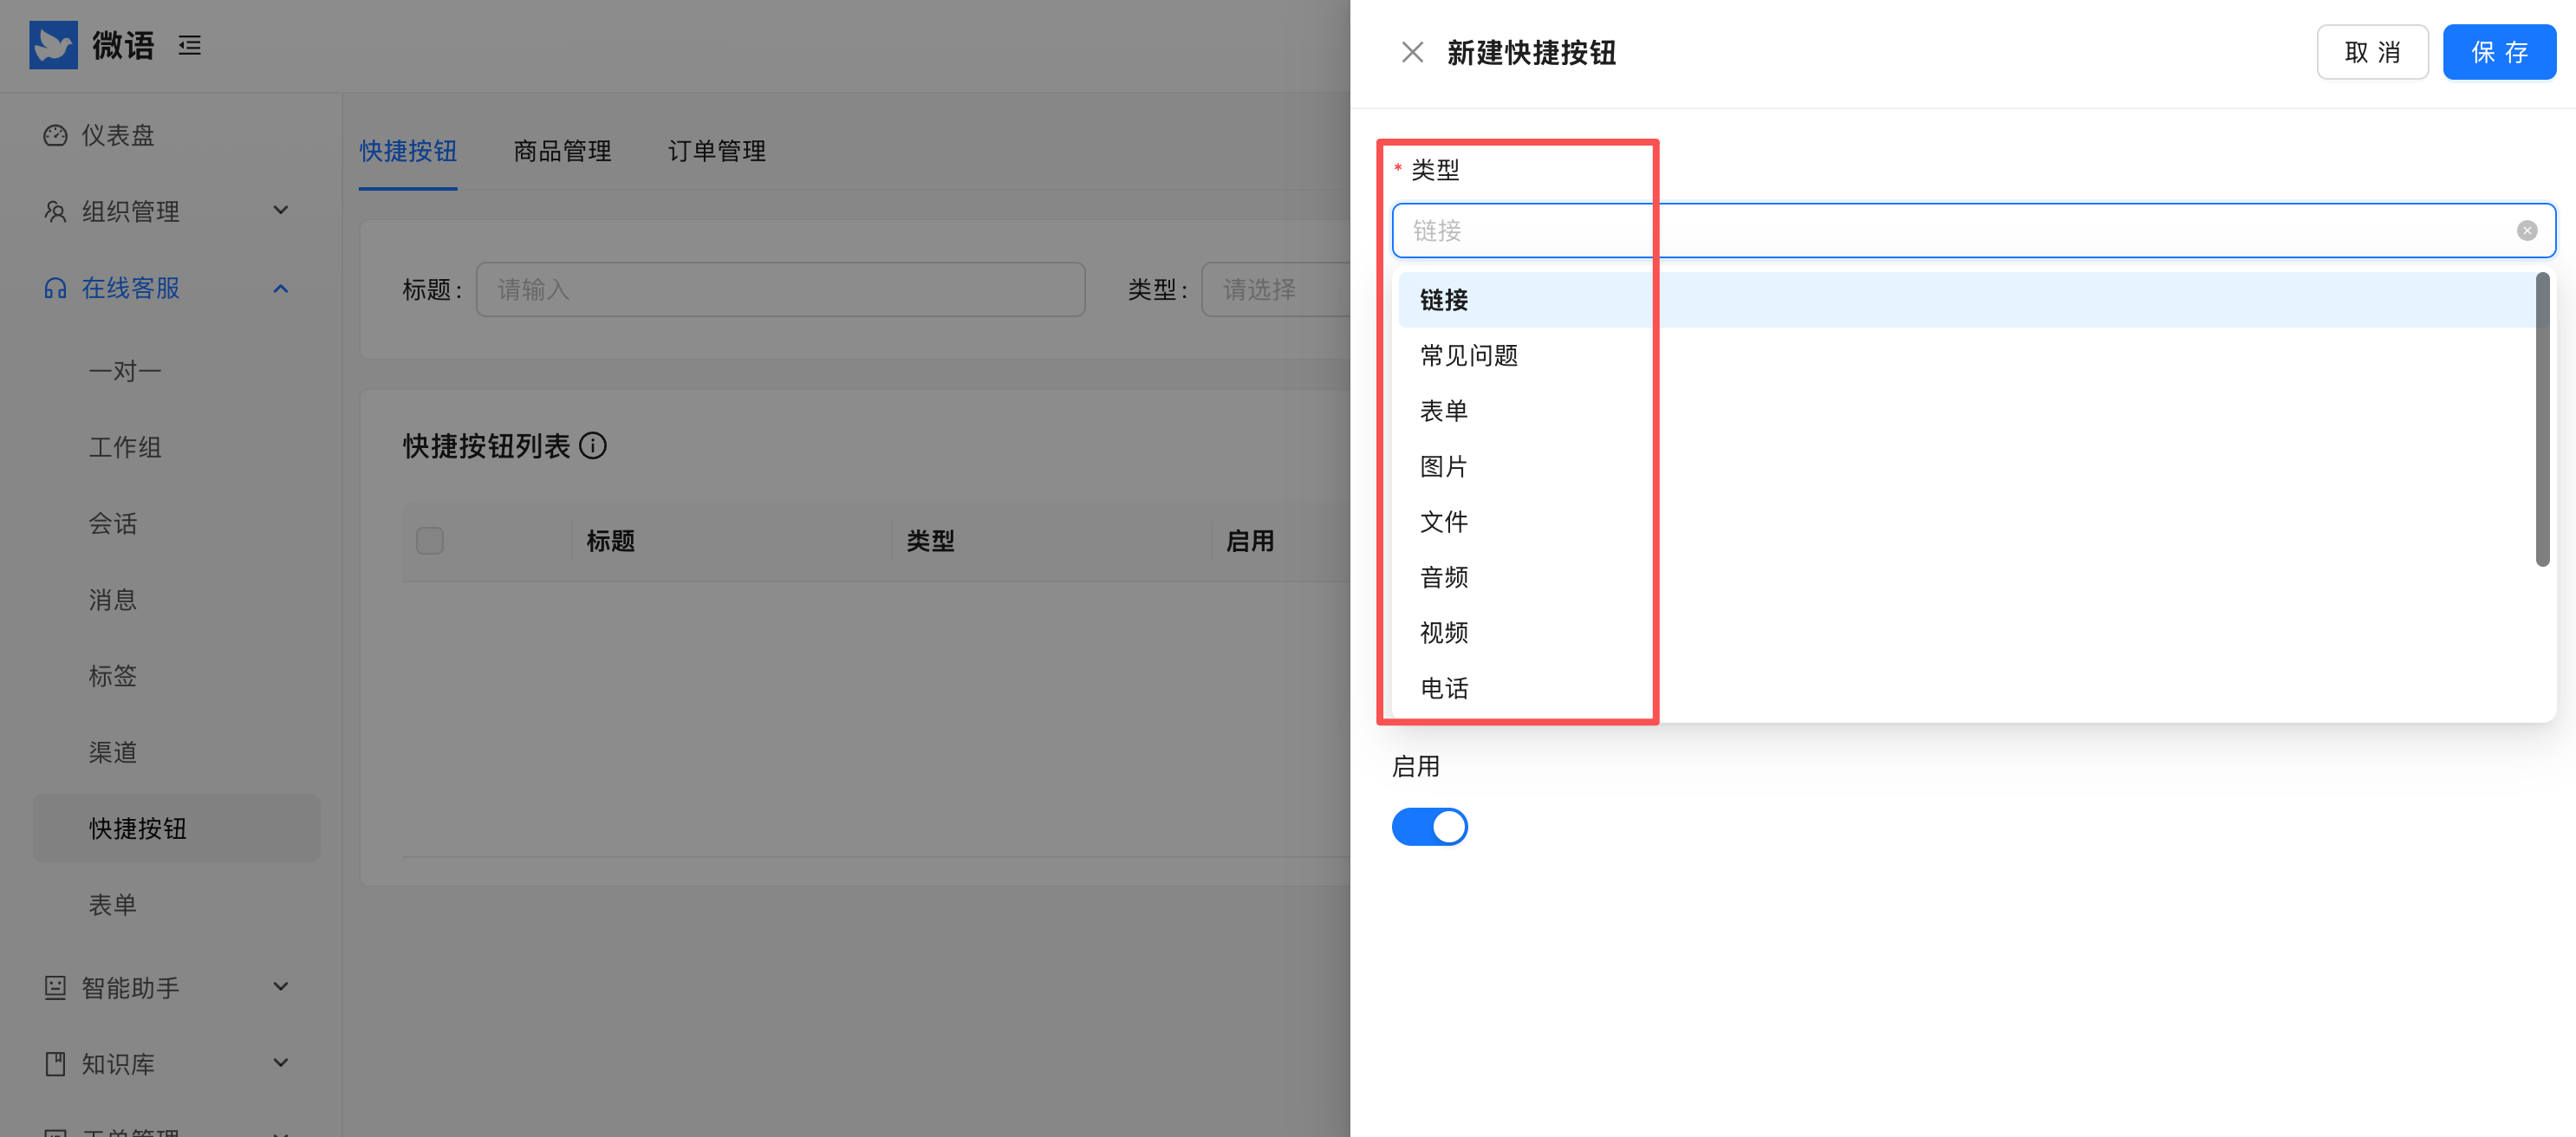The height and width of the screenshot is (1137, 2576).
Task: Click the 取消 cancel button
Action: (2372, 52)
